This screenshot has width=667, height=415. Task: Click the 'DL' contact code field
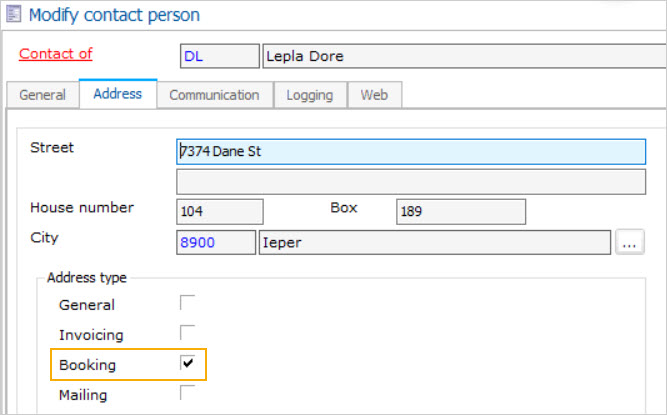pos(219,57)
